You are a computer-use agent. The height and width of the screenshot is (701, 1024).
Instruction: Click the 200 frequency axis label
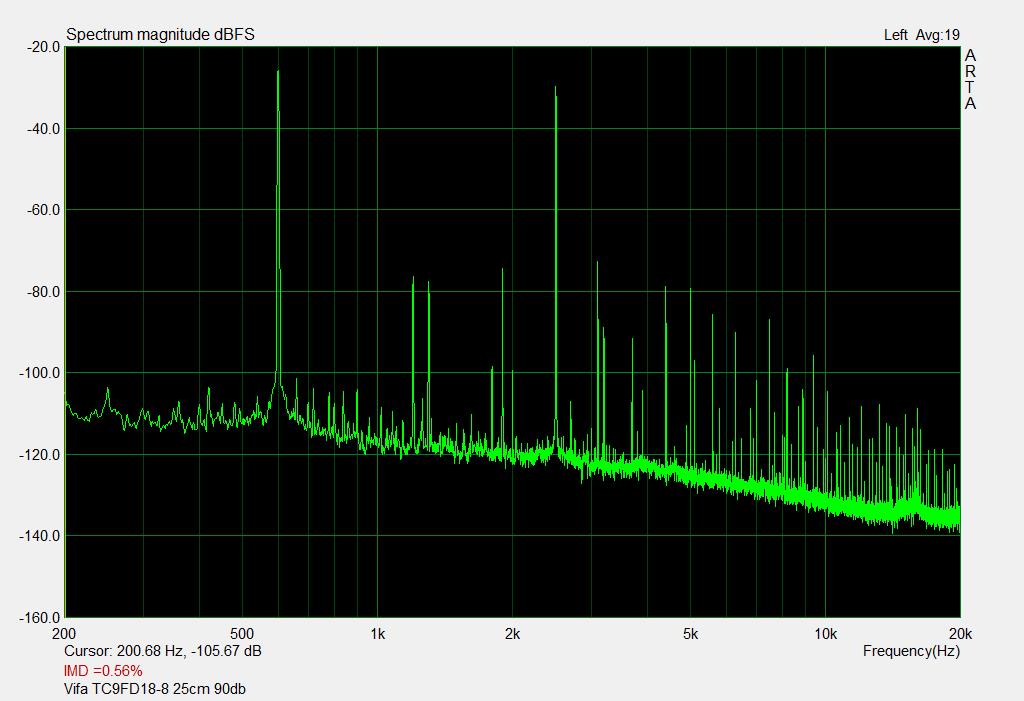(x=65, y=633)
